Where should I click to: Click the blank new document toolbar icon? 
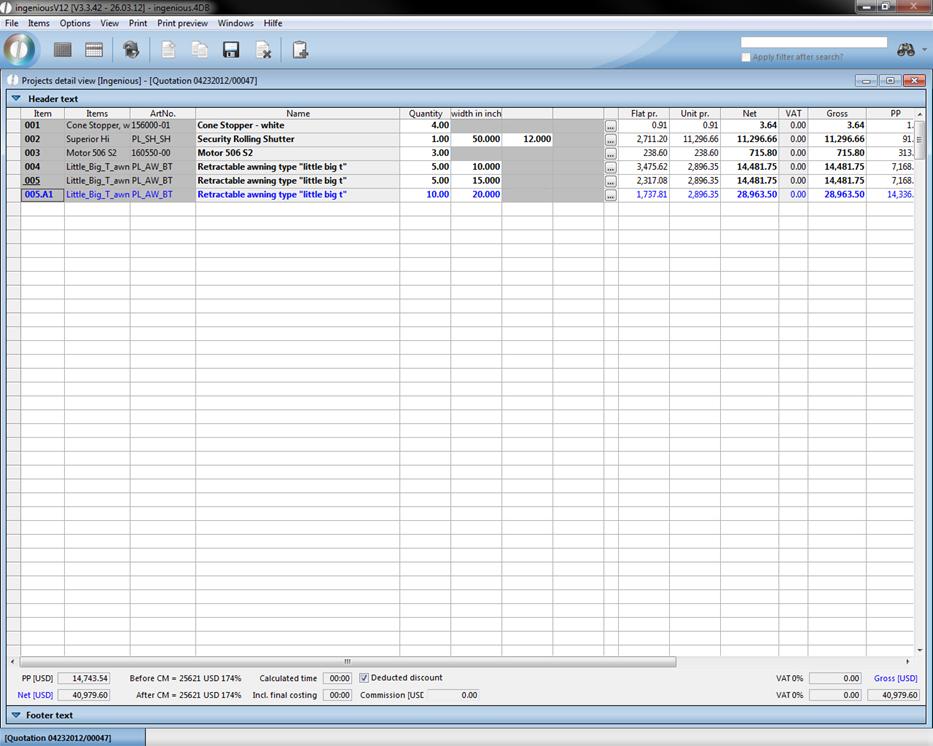168,50
